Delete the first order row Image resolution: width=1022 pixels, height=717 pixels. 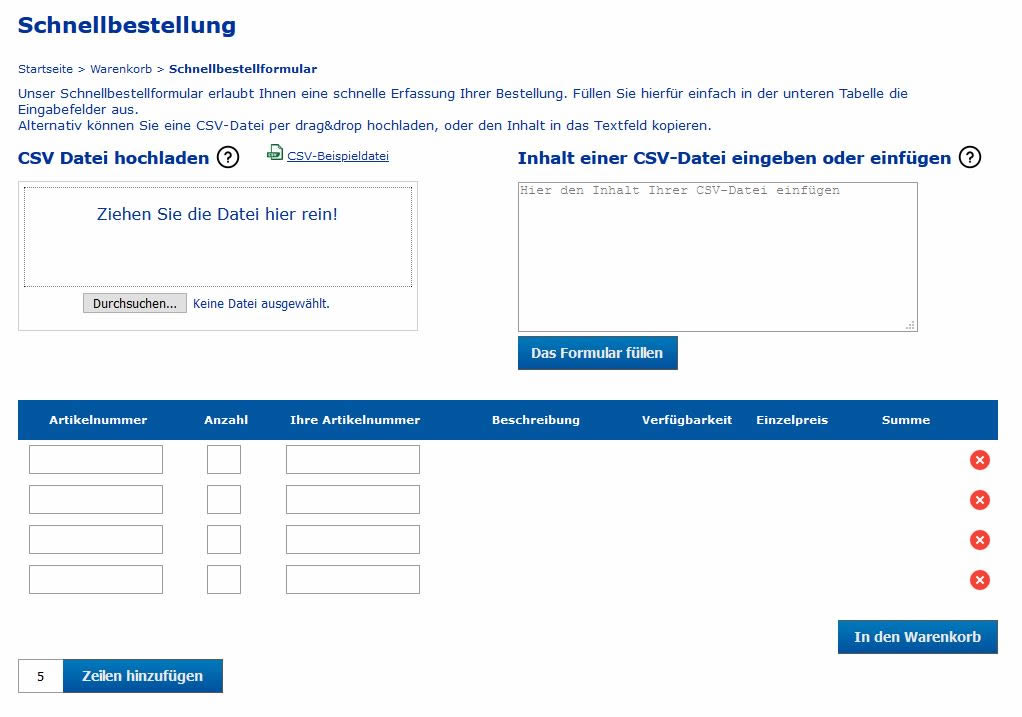tap(980, 460)
